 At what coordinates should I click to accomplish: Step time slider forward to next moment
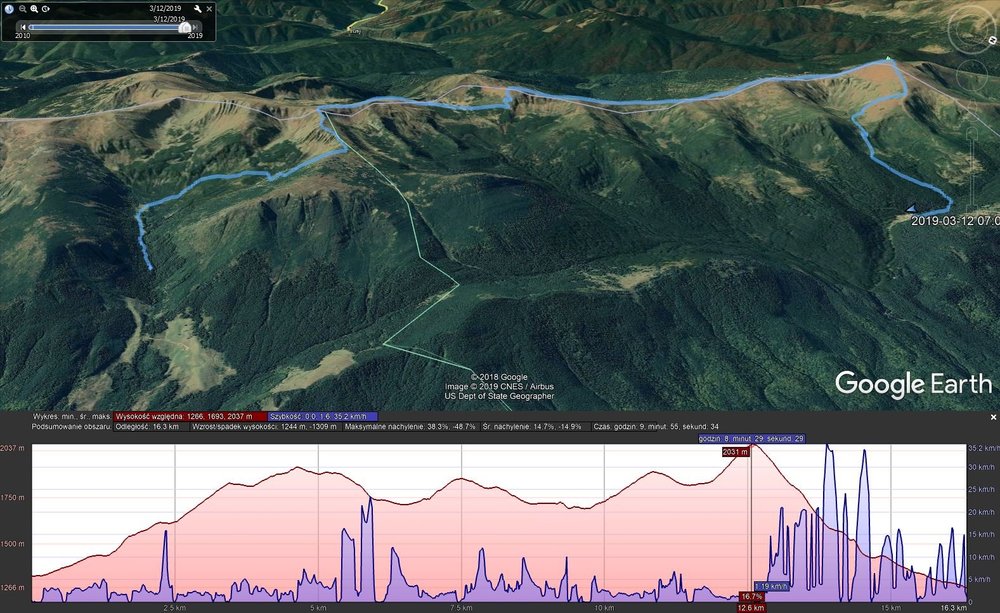(195, 27)
